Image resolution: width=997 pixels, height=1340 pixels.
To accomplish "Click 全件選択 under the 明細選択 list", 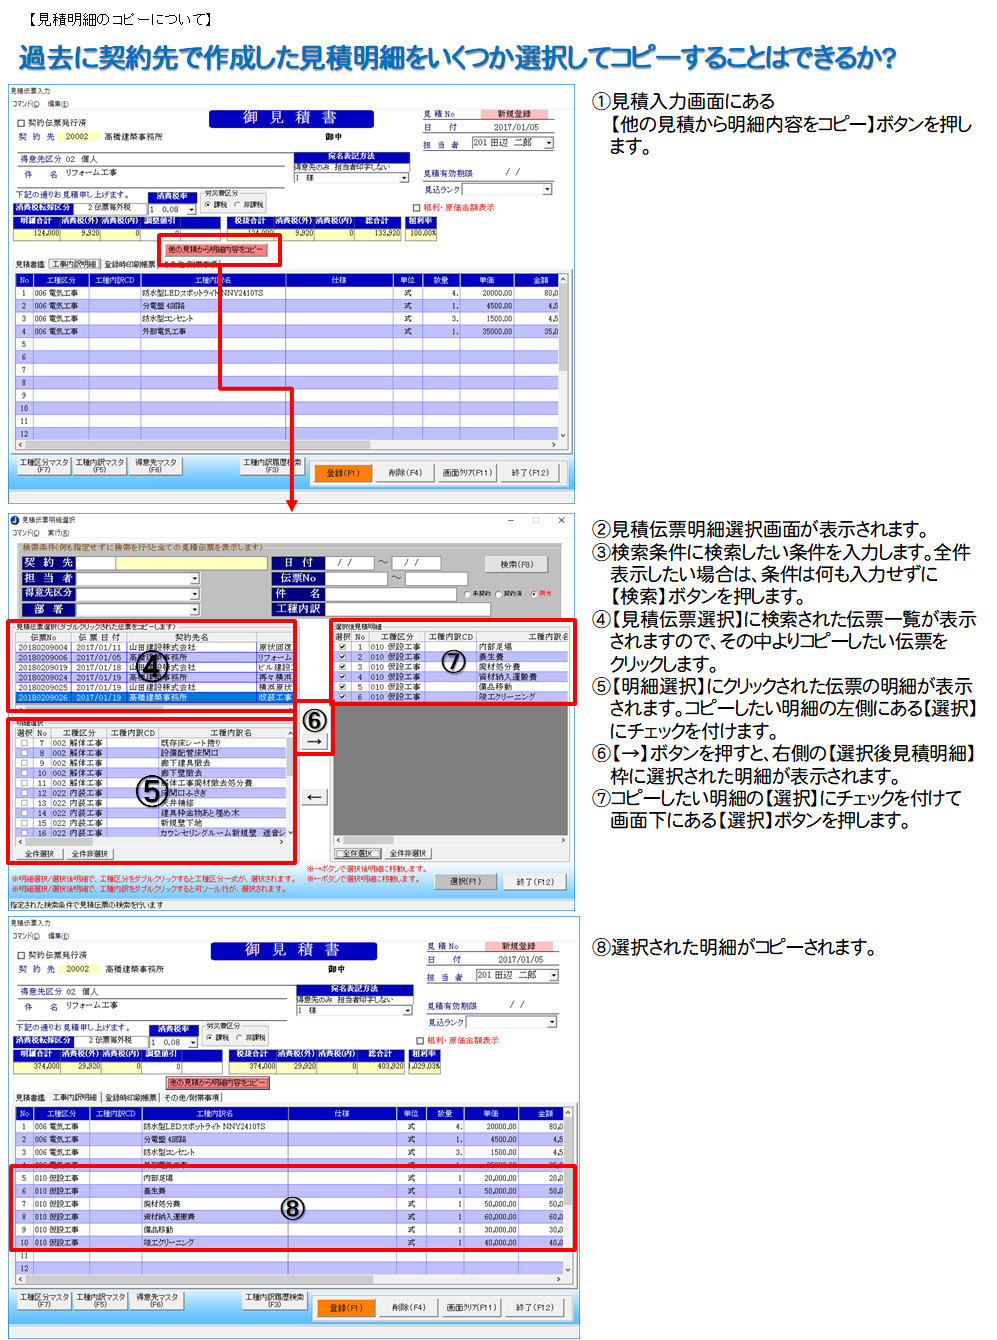I will 39,854.
